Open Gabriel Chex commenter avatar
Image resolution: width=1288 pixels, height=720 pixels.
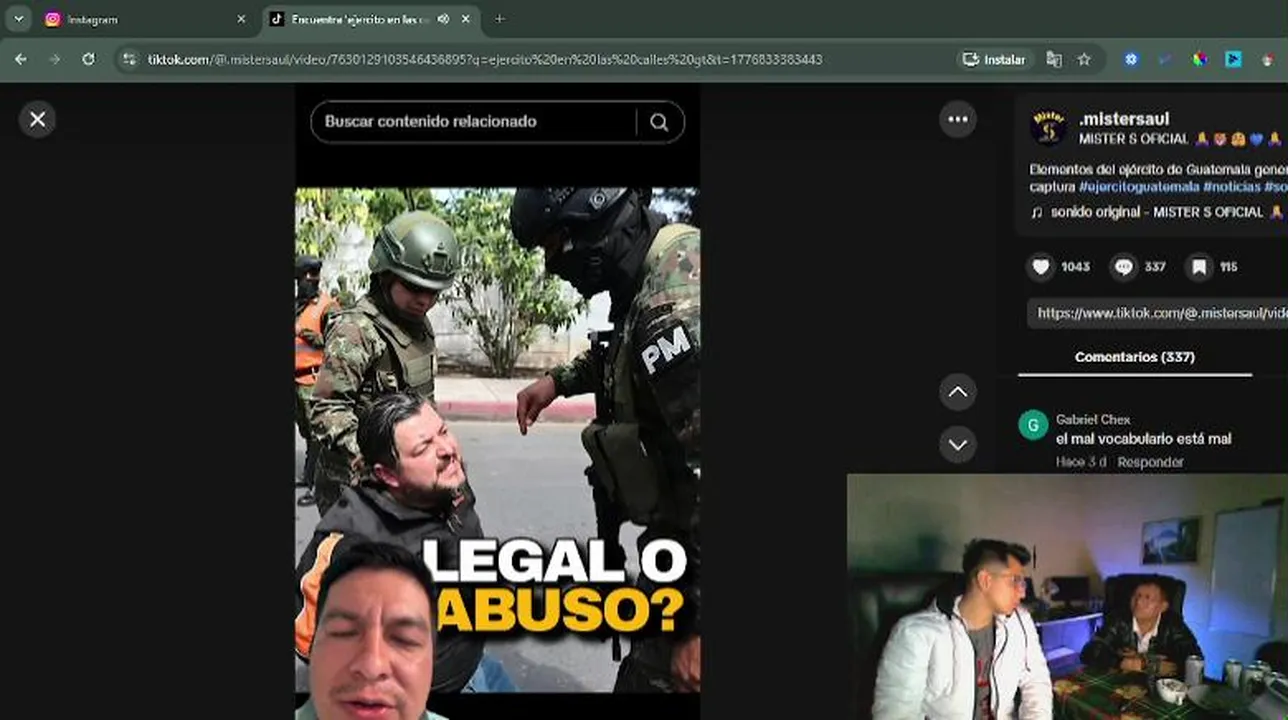(x=1033, y=425)
